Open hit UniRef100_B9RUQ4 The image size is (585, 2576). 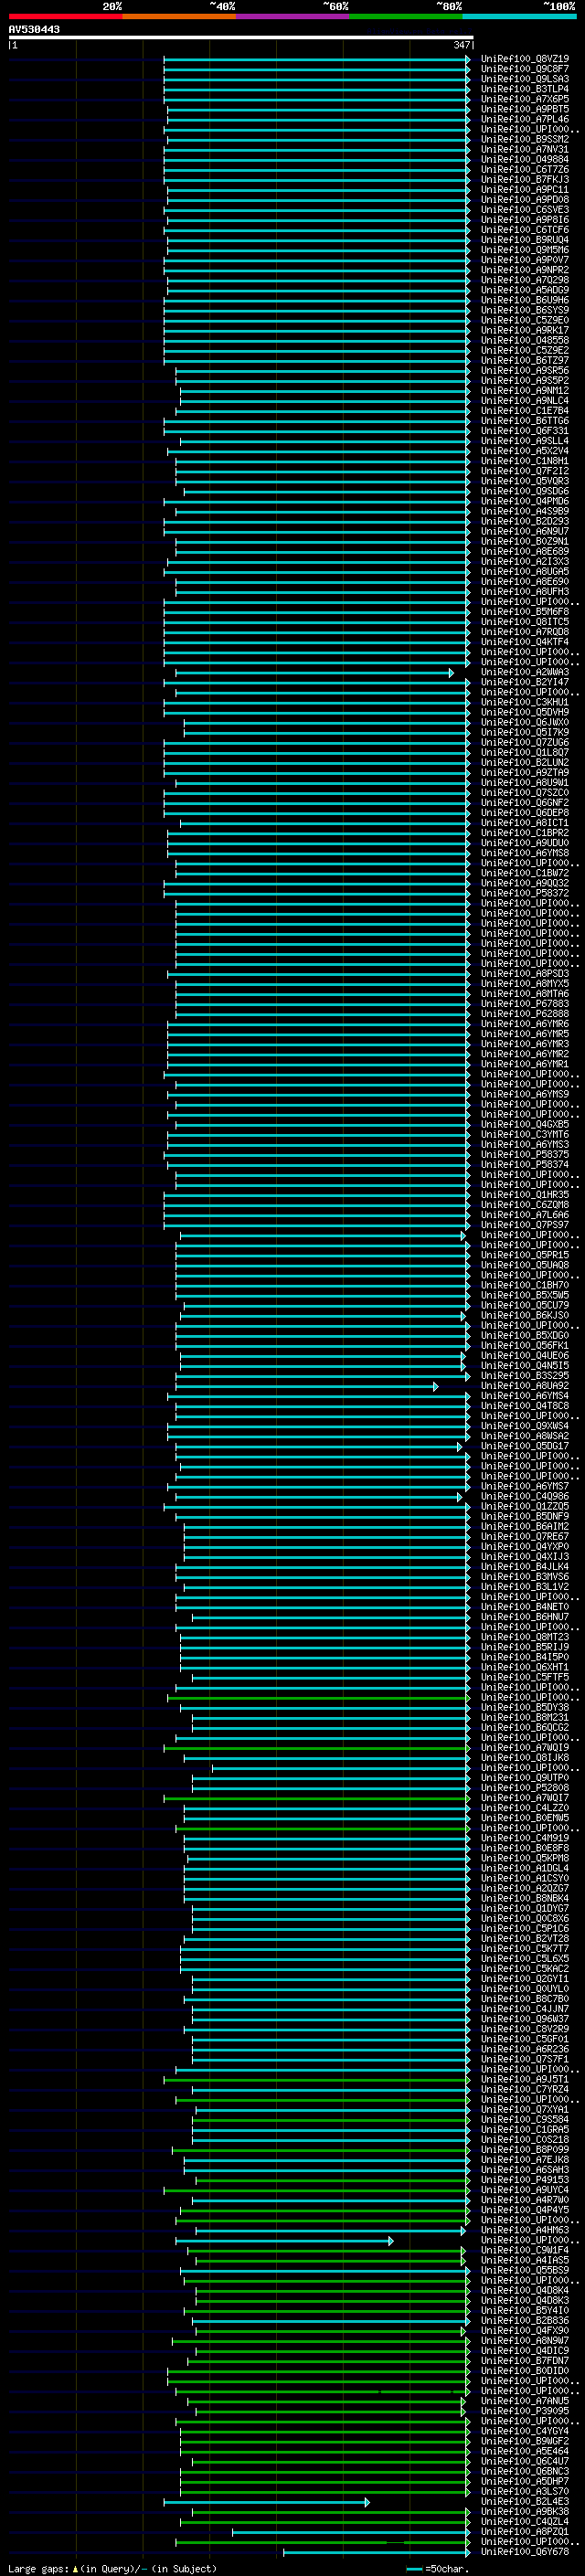525,240
